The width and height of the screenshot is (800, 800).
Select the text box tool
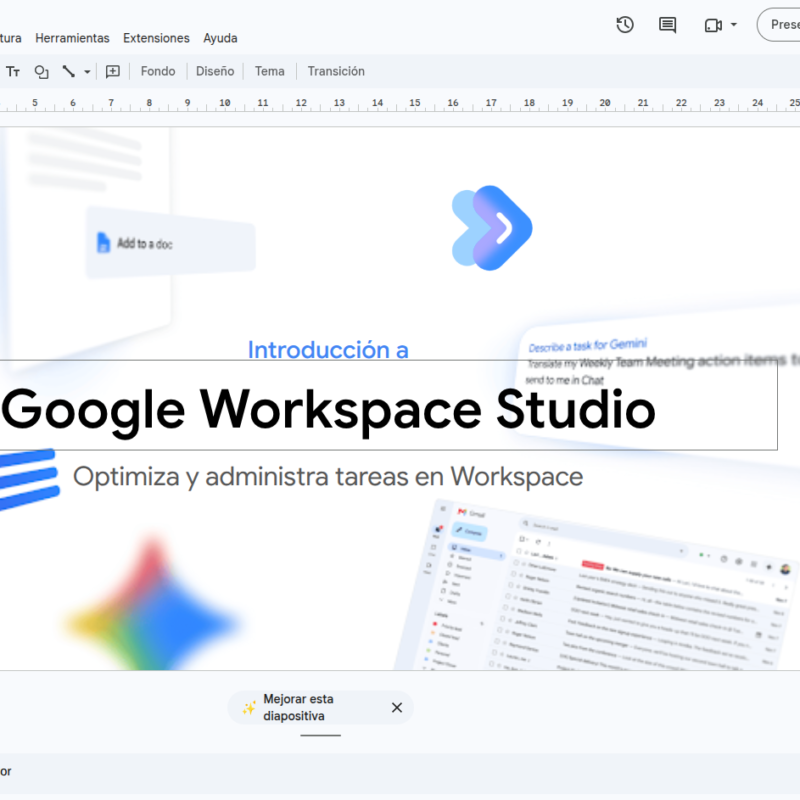point(13,71)
